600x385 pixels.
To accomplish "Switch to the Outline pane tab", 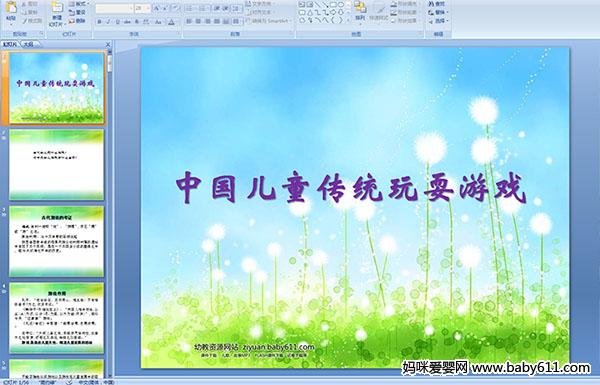I will click(x=29, y=44).
